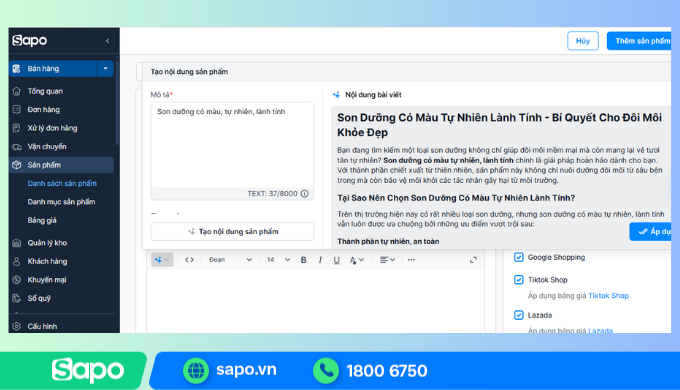Open the text alignment dropdown
Viewport: 680px width, 390px height.
tap(387, 260)
